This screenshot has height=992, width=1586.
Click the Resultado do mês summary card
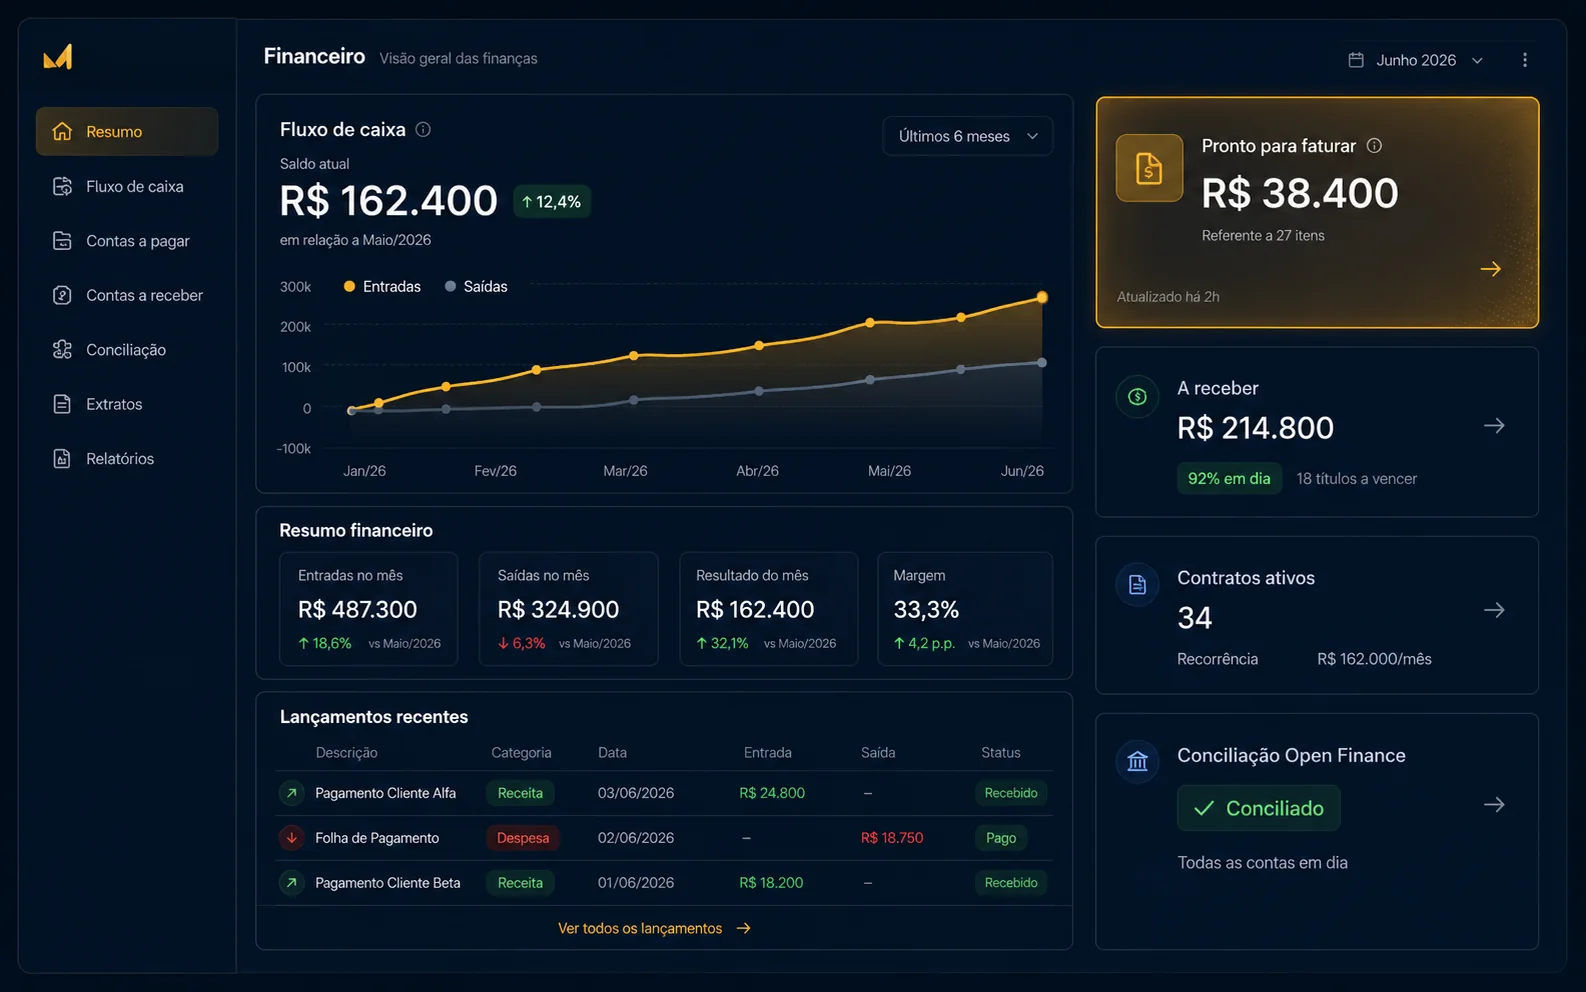(768, 609)
